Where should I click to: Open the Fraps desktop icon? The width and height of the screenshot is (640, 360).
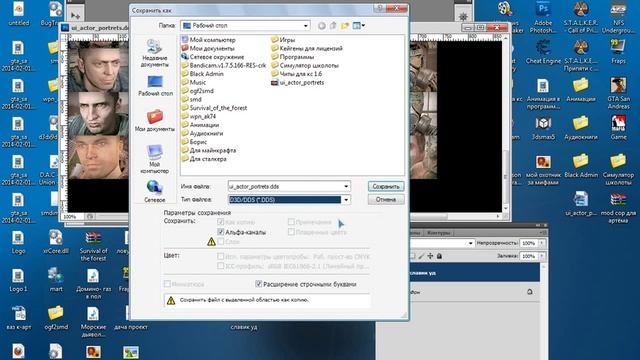618,52
